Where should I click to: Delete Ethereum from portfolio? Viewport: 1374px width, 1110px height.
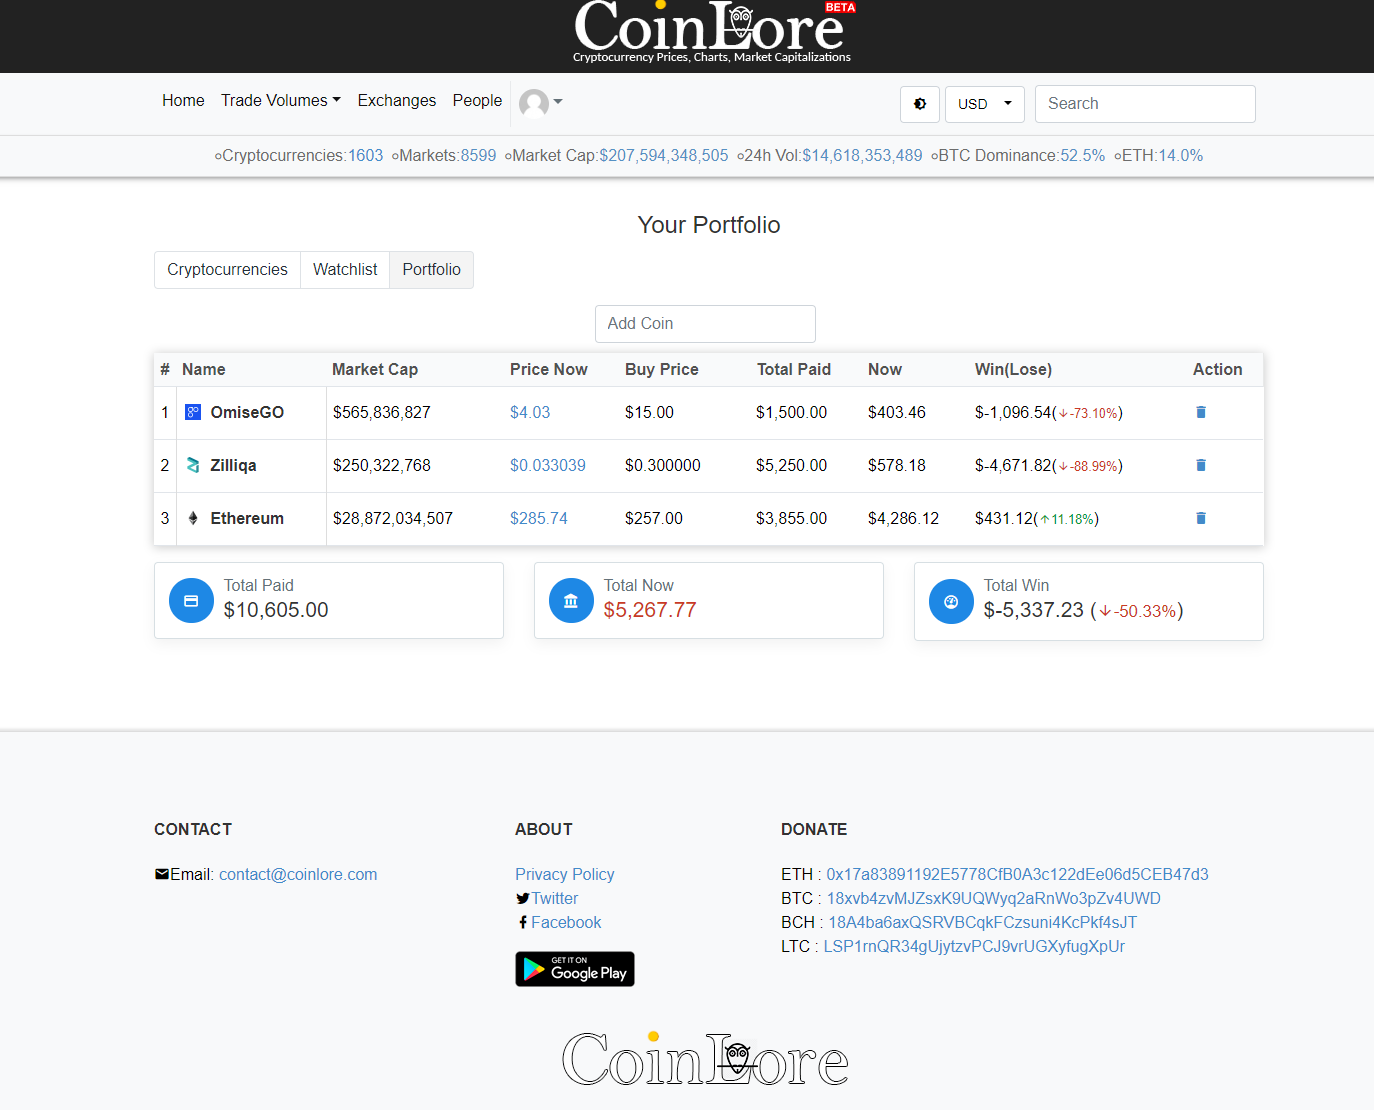(1201, 518)
